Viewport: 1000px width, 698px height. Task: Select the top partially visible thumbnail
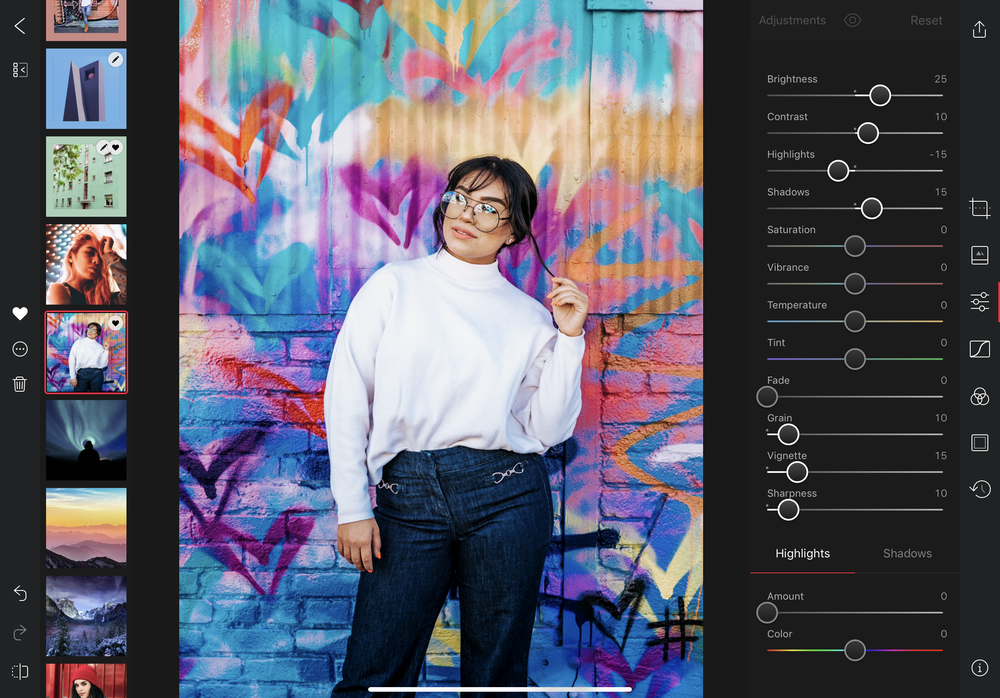(x=86, y=20)
